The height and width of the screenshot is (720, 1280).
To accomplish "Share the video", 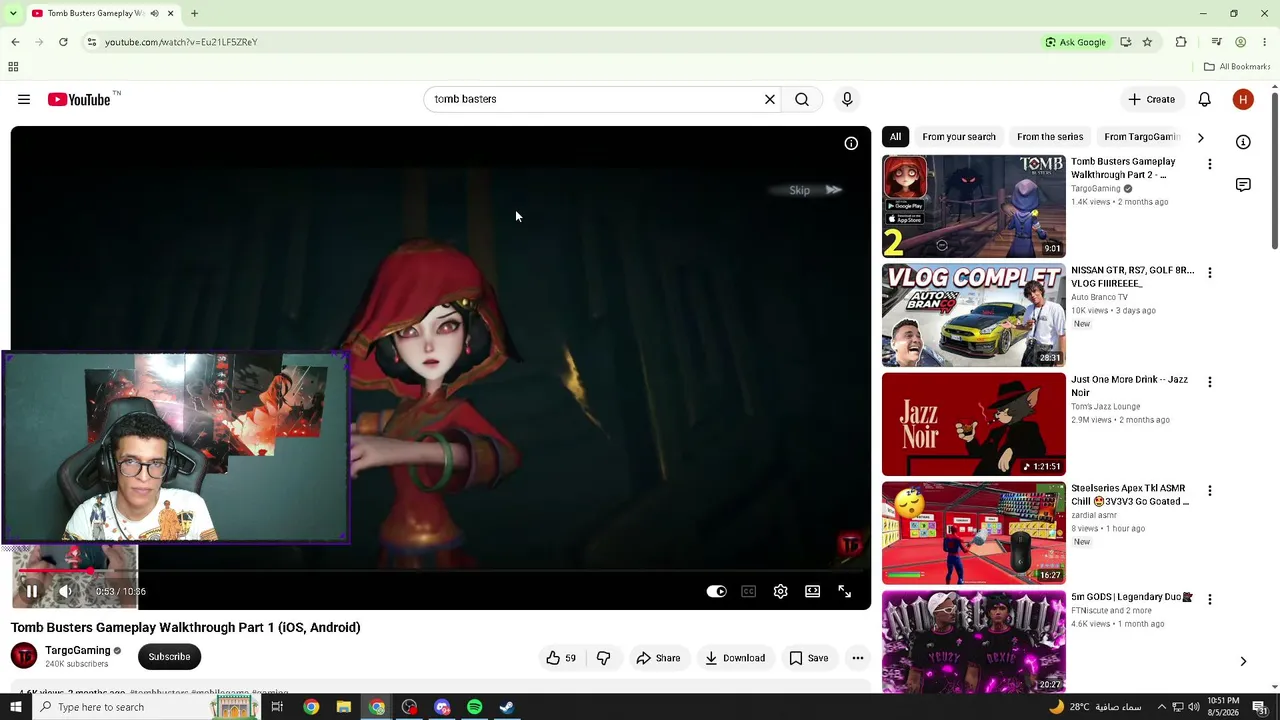I will pos(658,658).
